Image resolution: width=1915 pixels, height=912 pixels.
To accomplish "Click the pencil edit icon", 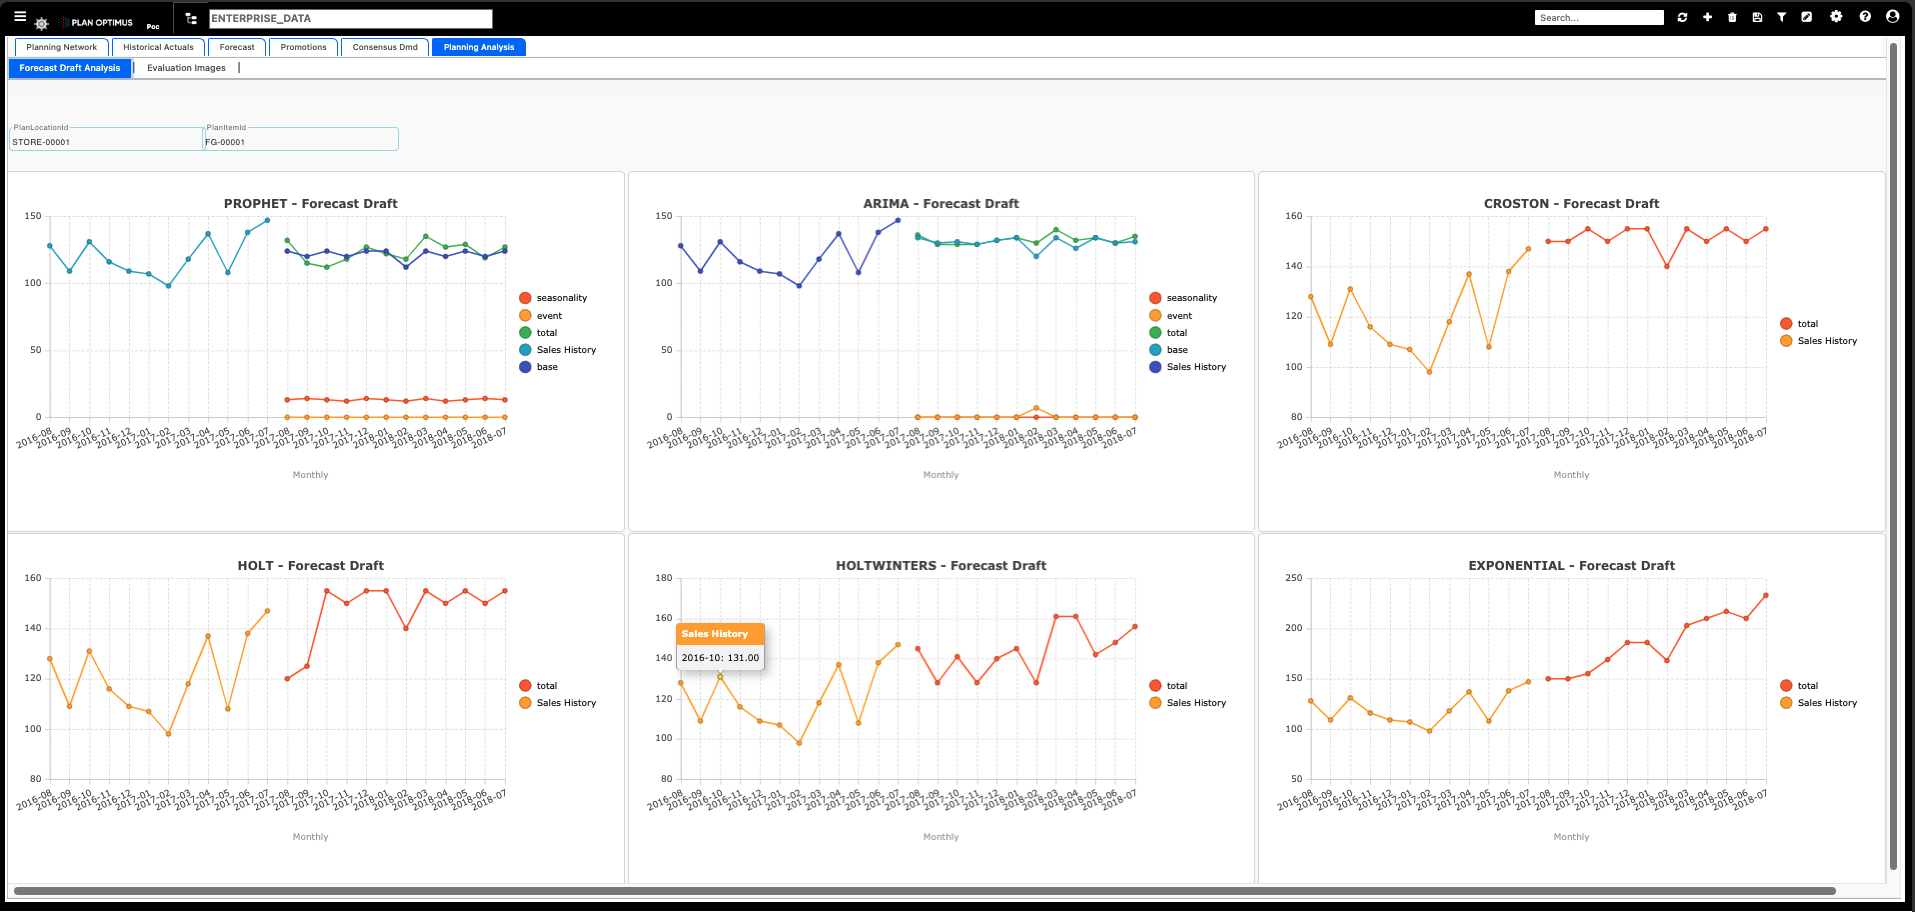I will click(x=1806, y=17).
